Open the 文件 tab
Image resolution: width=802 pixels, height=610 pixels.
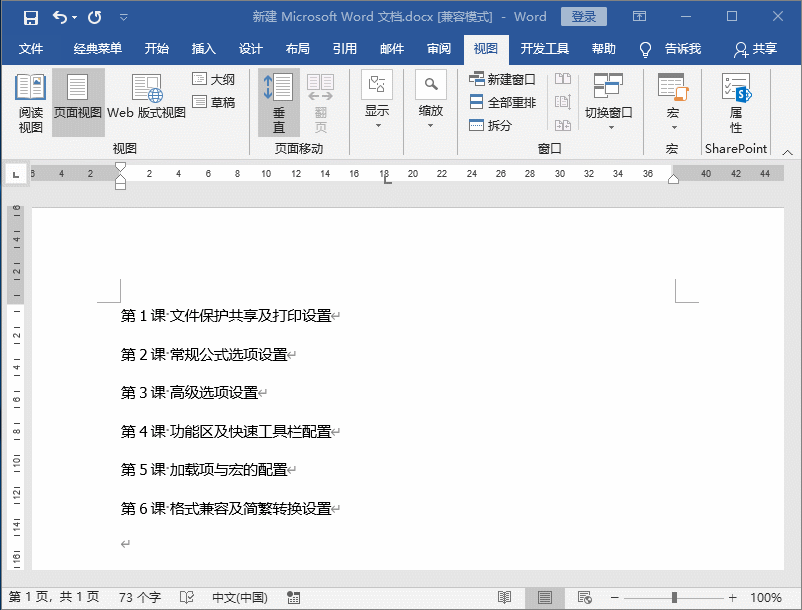[x=31, y=49]
